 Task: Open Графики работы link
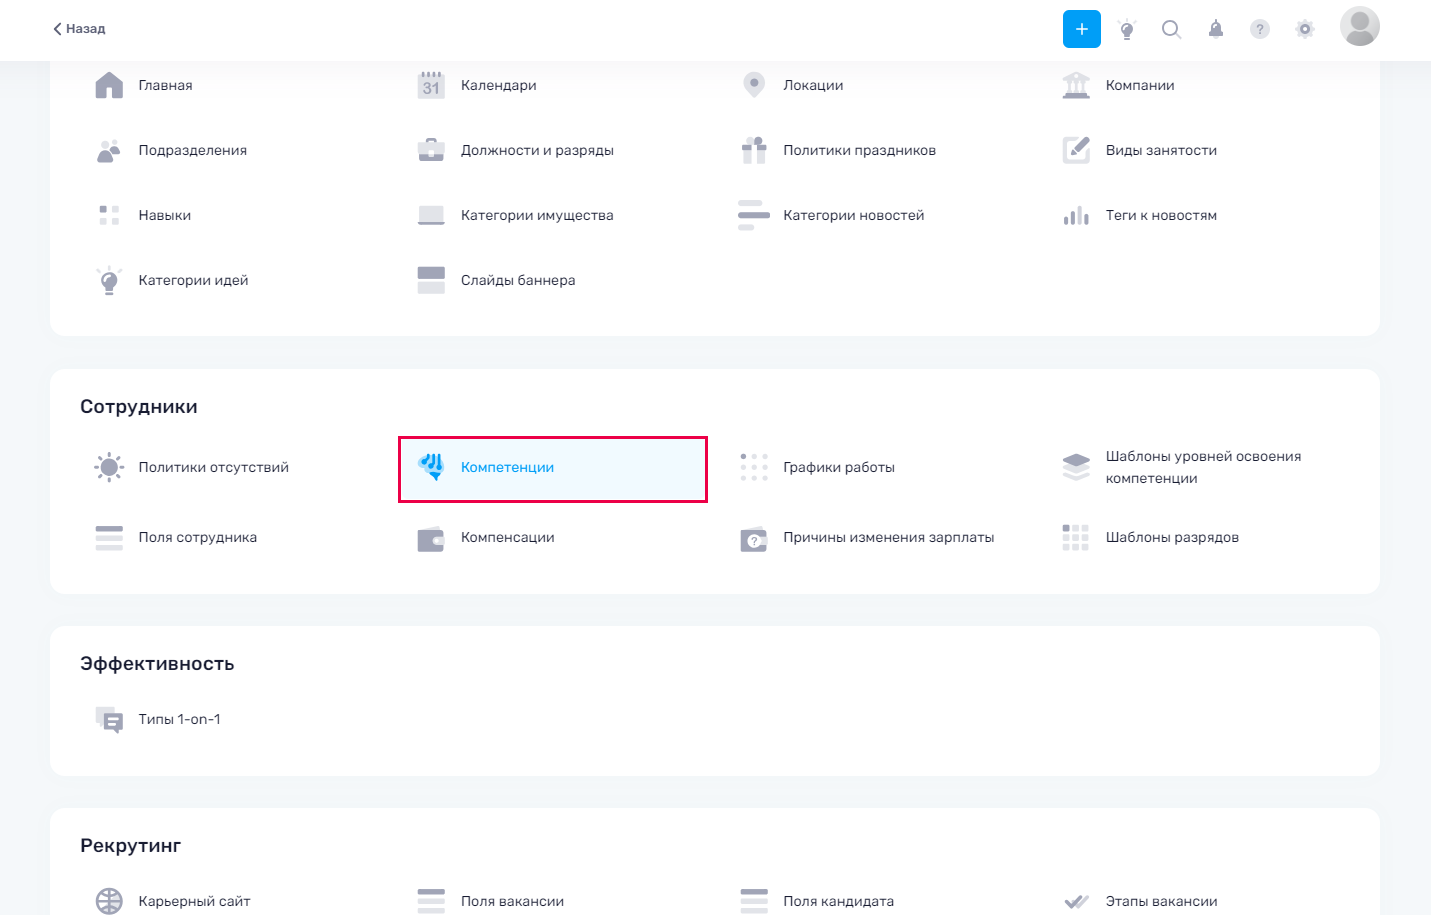click(839, 467)
